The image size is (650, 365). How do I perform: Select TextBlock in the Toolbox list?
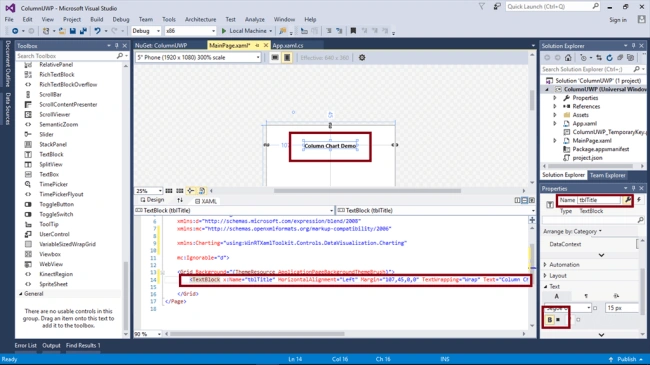51,154
